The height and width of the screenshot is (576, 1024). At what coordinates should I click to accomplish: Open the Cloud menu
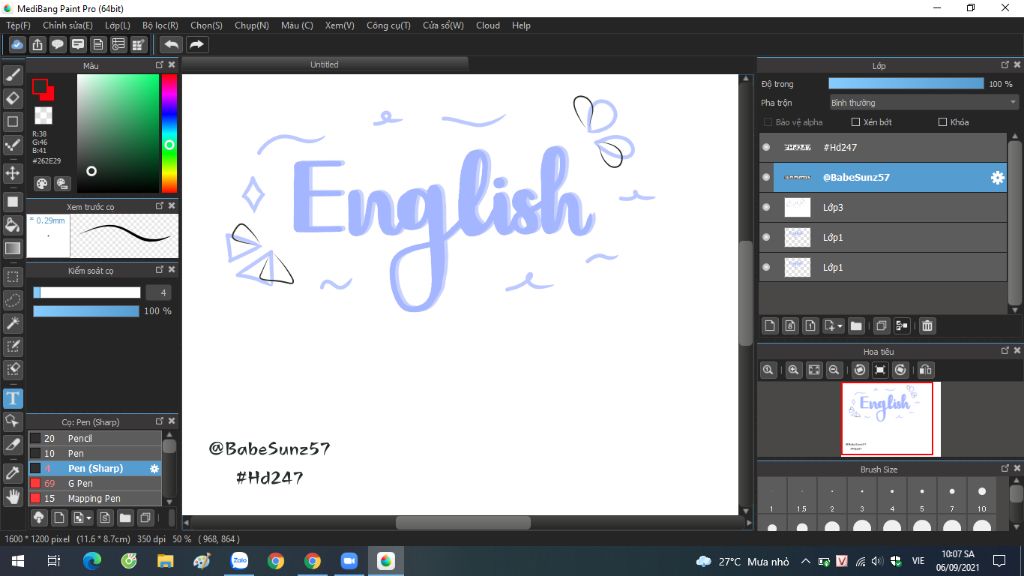488,25
